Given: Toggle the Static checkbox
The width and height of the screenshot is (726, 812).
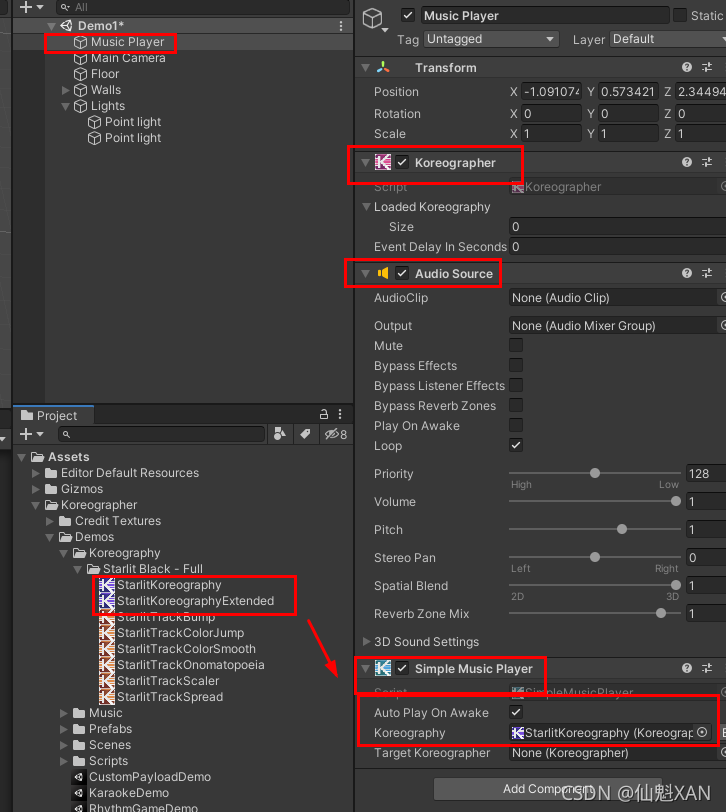Looking at the screenshot, I should pos(680,16).
